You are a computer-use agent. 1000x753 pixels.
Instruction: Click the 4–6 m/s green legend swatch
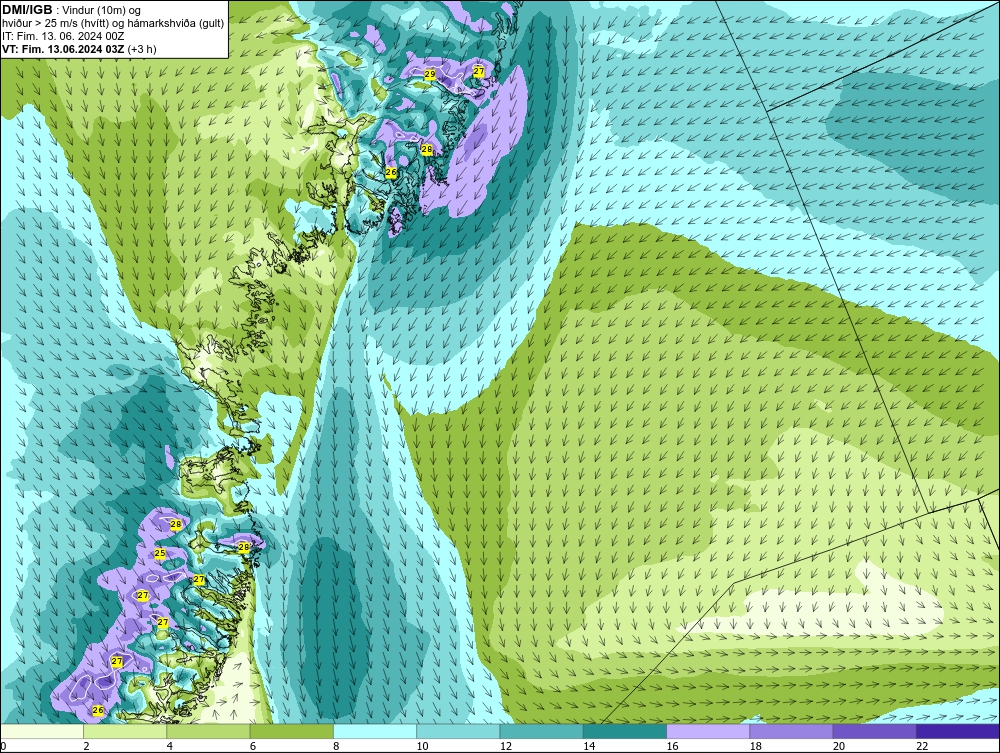(209, 731)
